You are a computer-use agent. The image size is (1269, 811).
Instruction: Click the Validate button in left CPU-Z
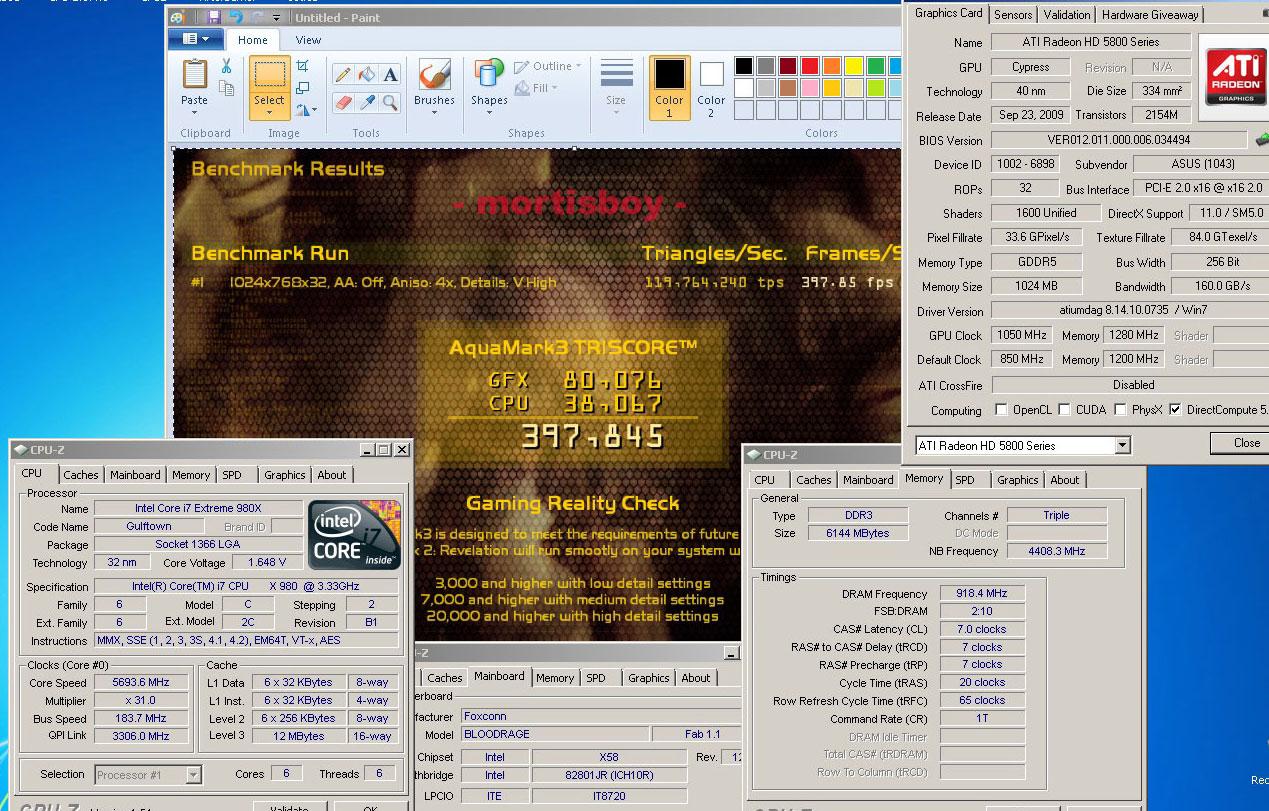pyautogui.click(x=290, y=806)
